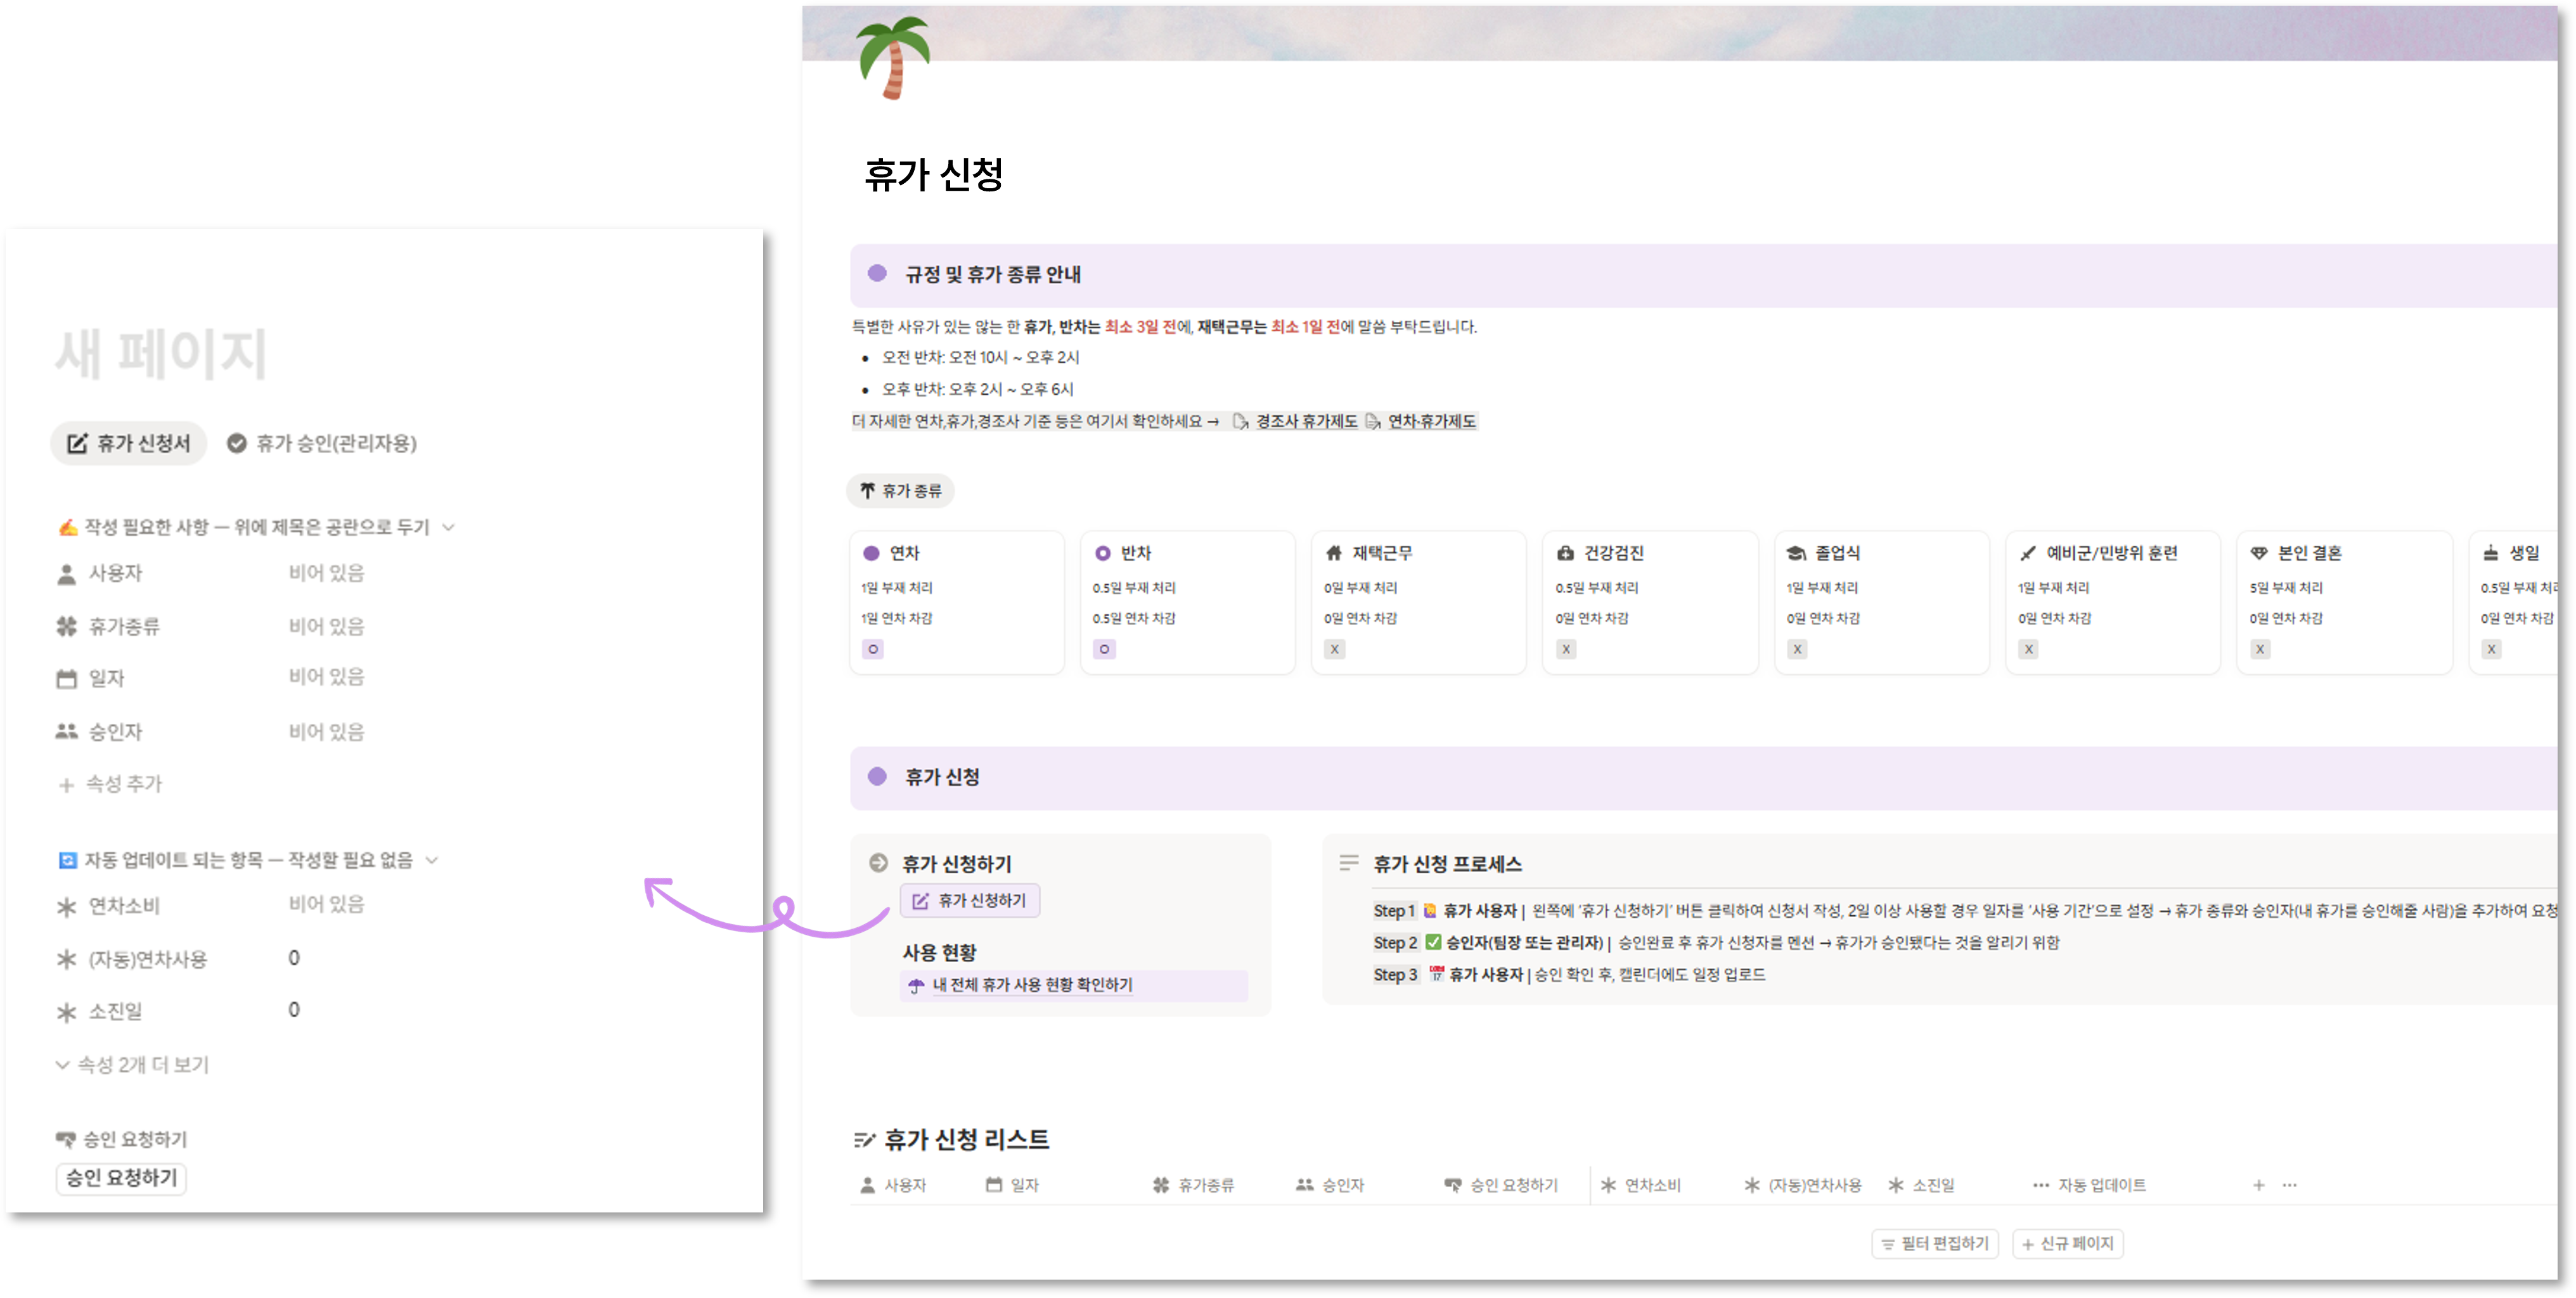Click the 일자 calendar icon in form

point(66,679)
